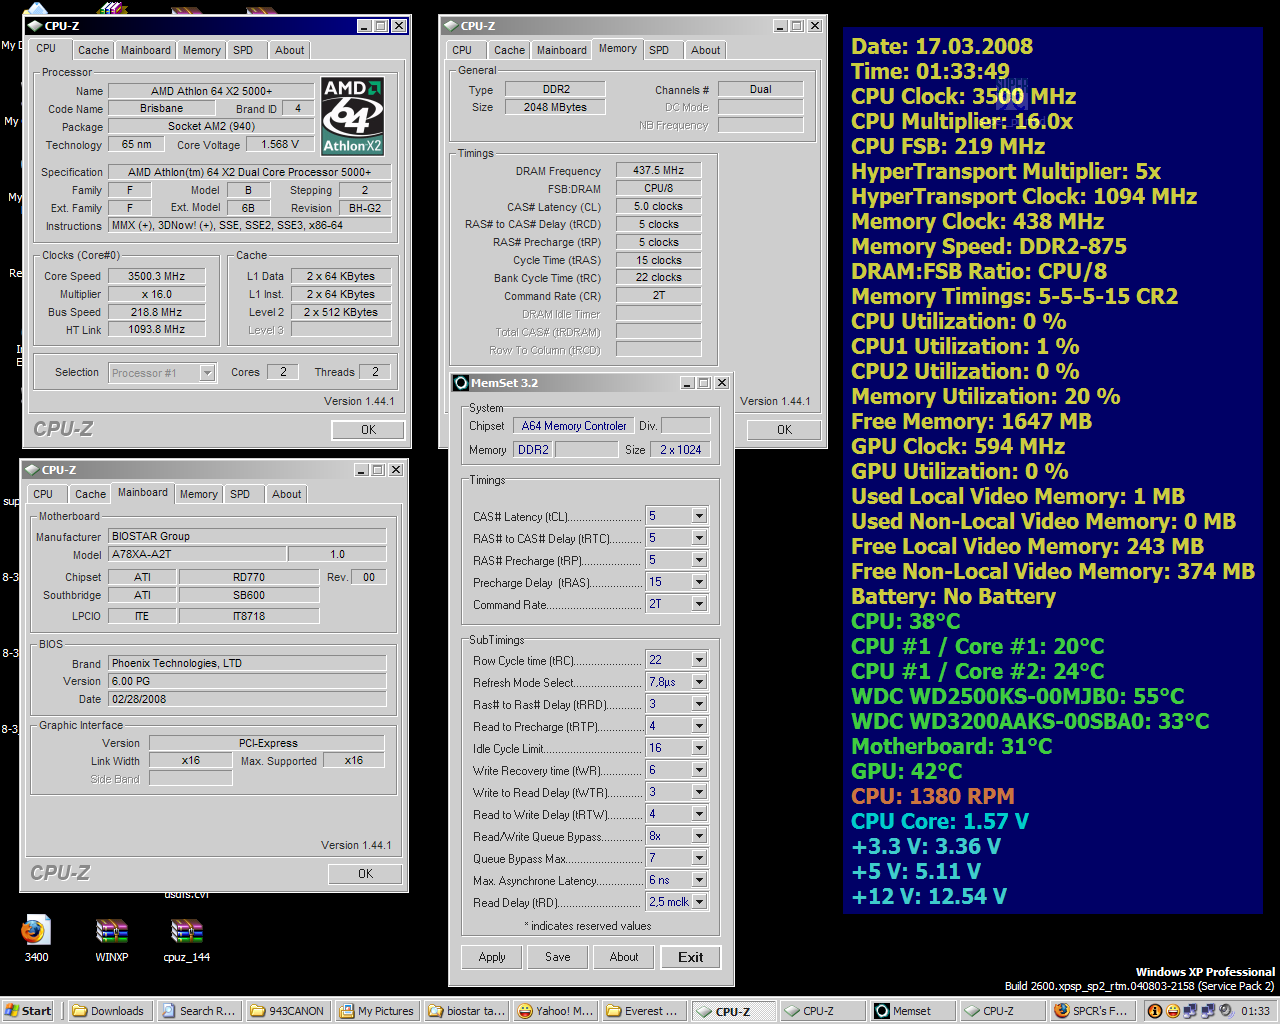Open Mainboard tab in CPU-Z memory window

pos(561,50)
